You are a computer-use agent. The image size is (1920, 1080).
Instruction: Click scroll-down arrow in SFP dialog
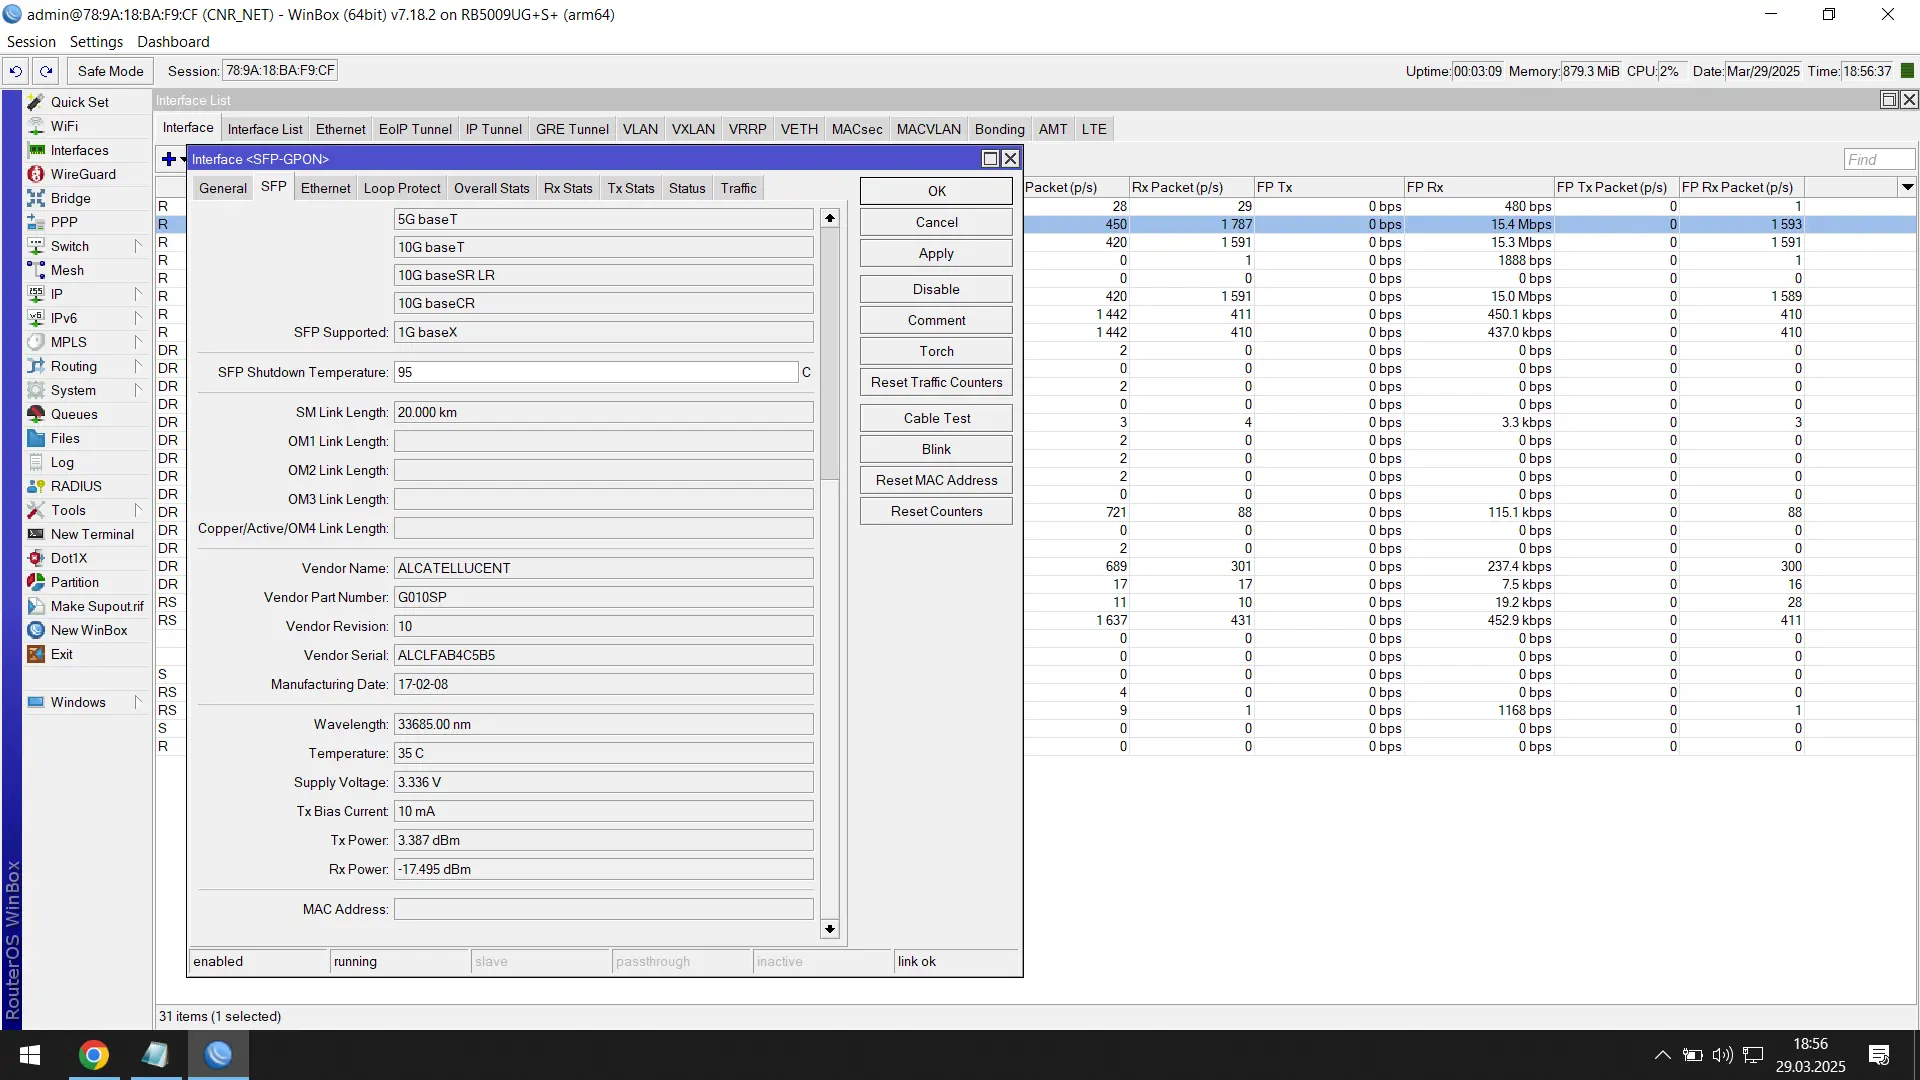pyautogui.click(x=830, y=929)
